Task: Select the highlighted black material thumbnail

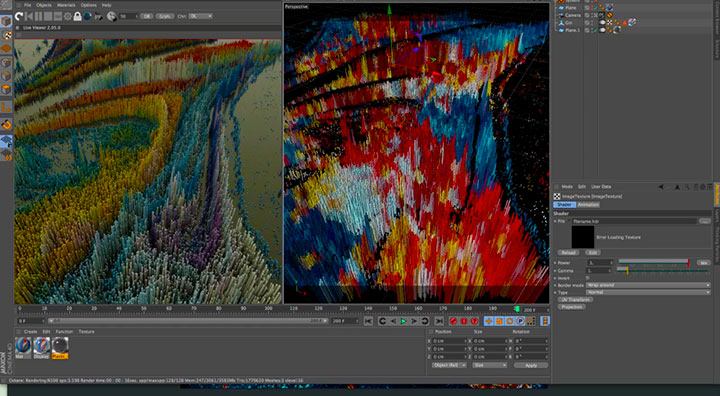Action: pos(60,348)
